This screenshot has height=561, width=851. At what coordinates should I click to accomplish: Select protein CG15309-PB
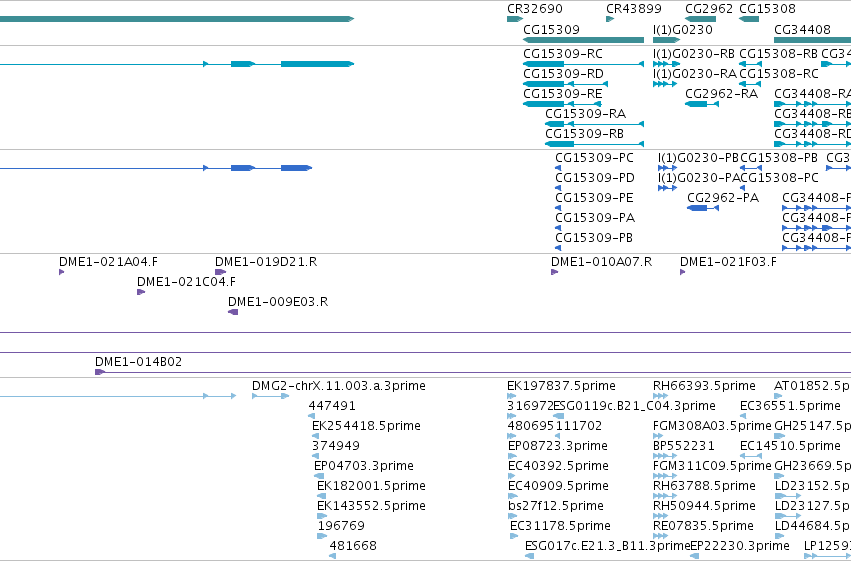point(558,248)
